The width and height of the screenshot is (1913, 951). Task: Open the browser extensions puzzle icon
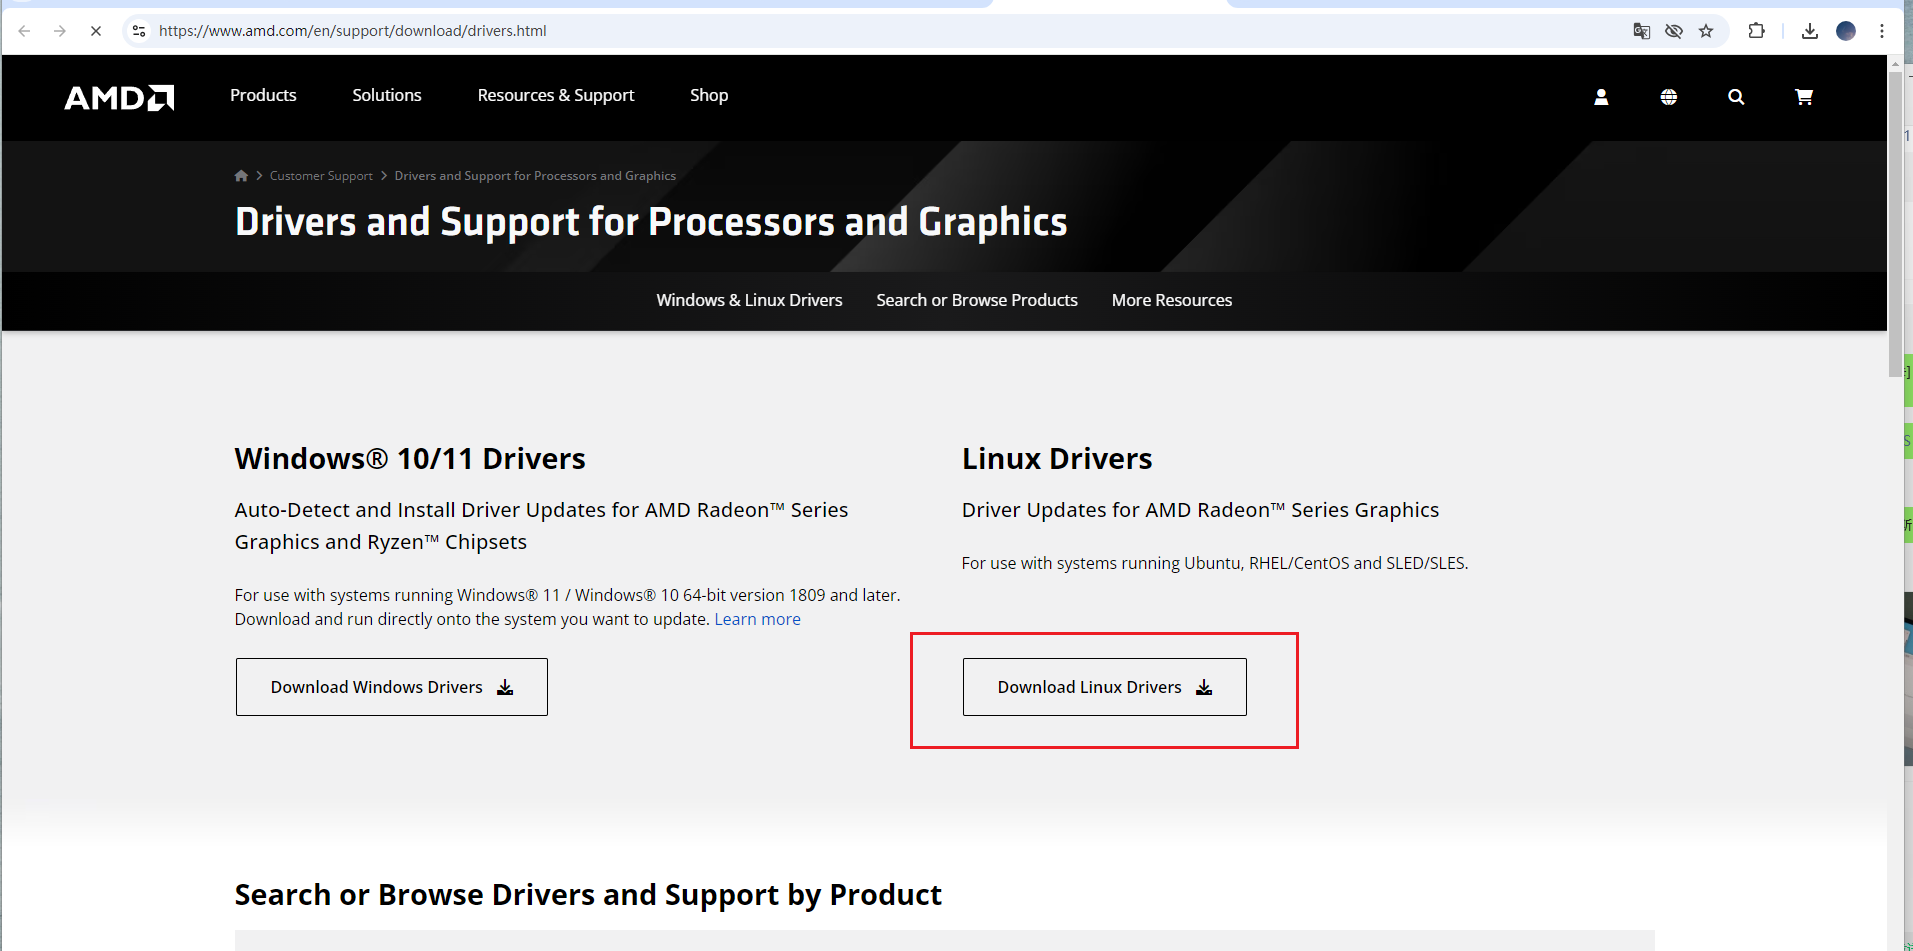(x=1756, y=31)
